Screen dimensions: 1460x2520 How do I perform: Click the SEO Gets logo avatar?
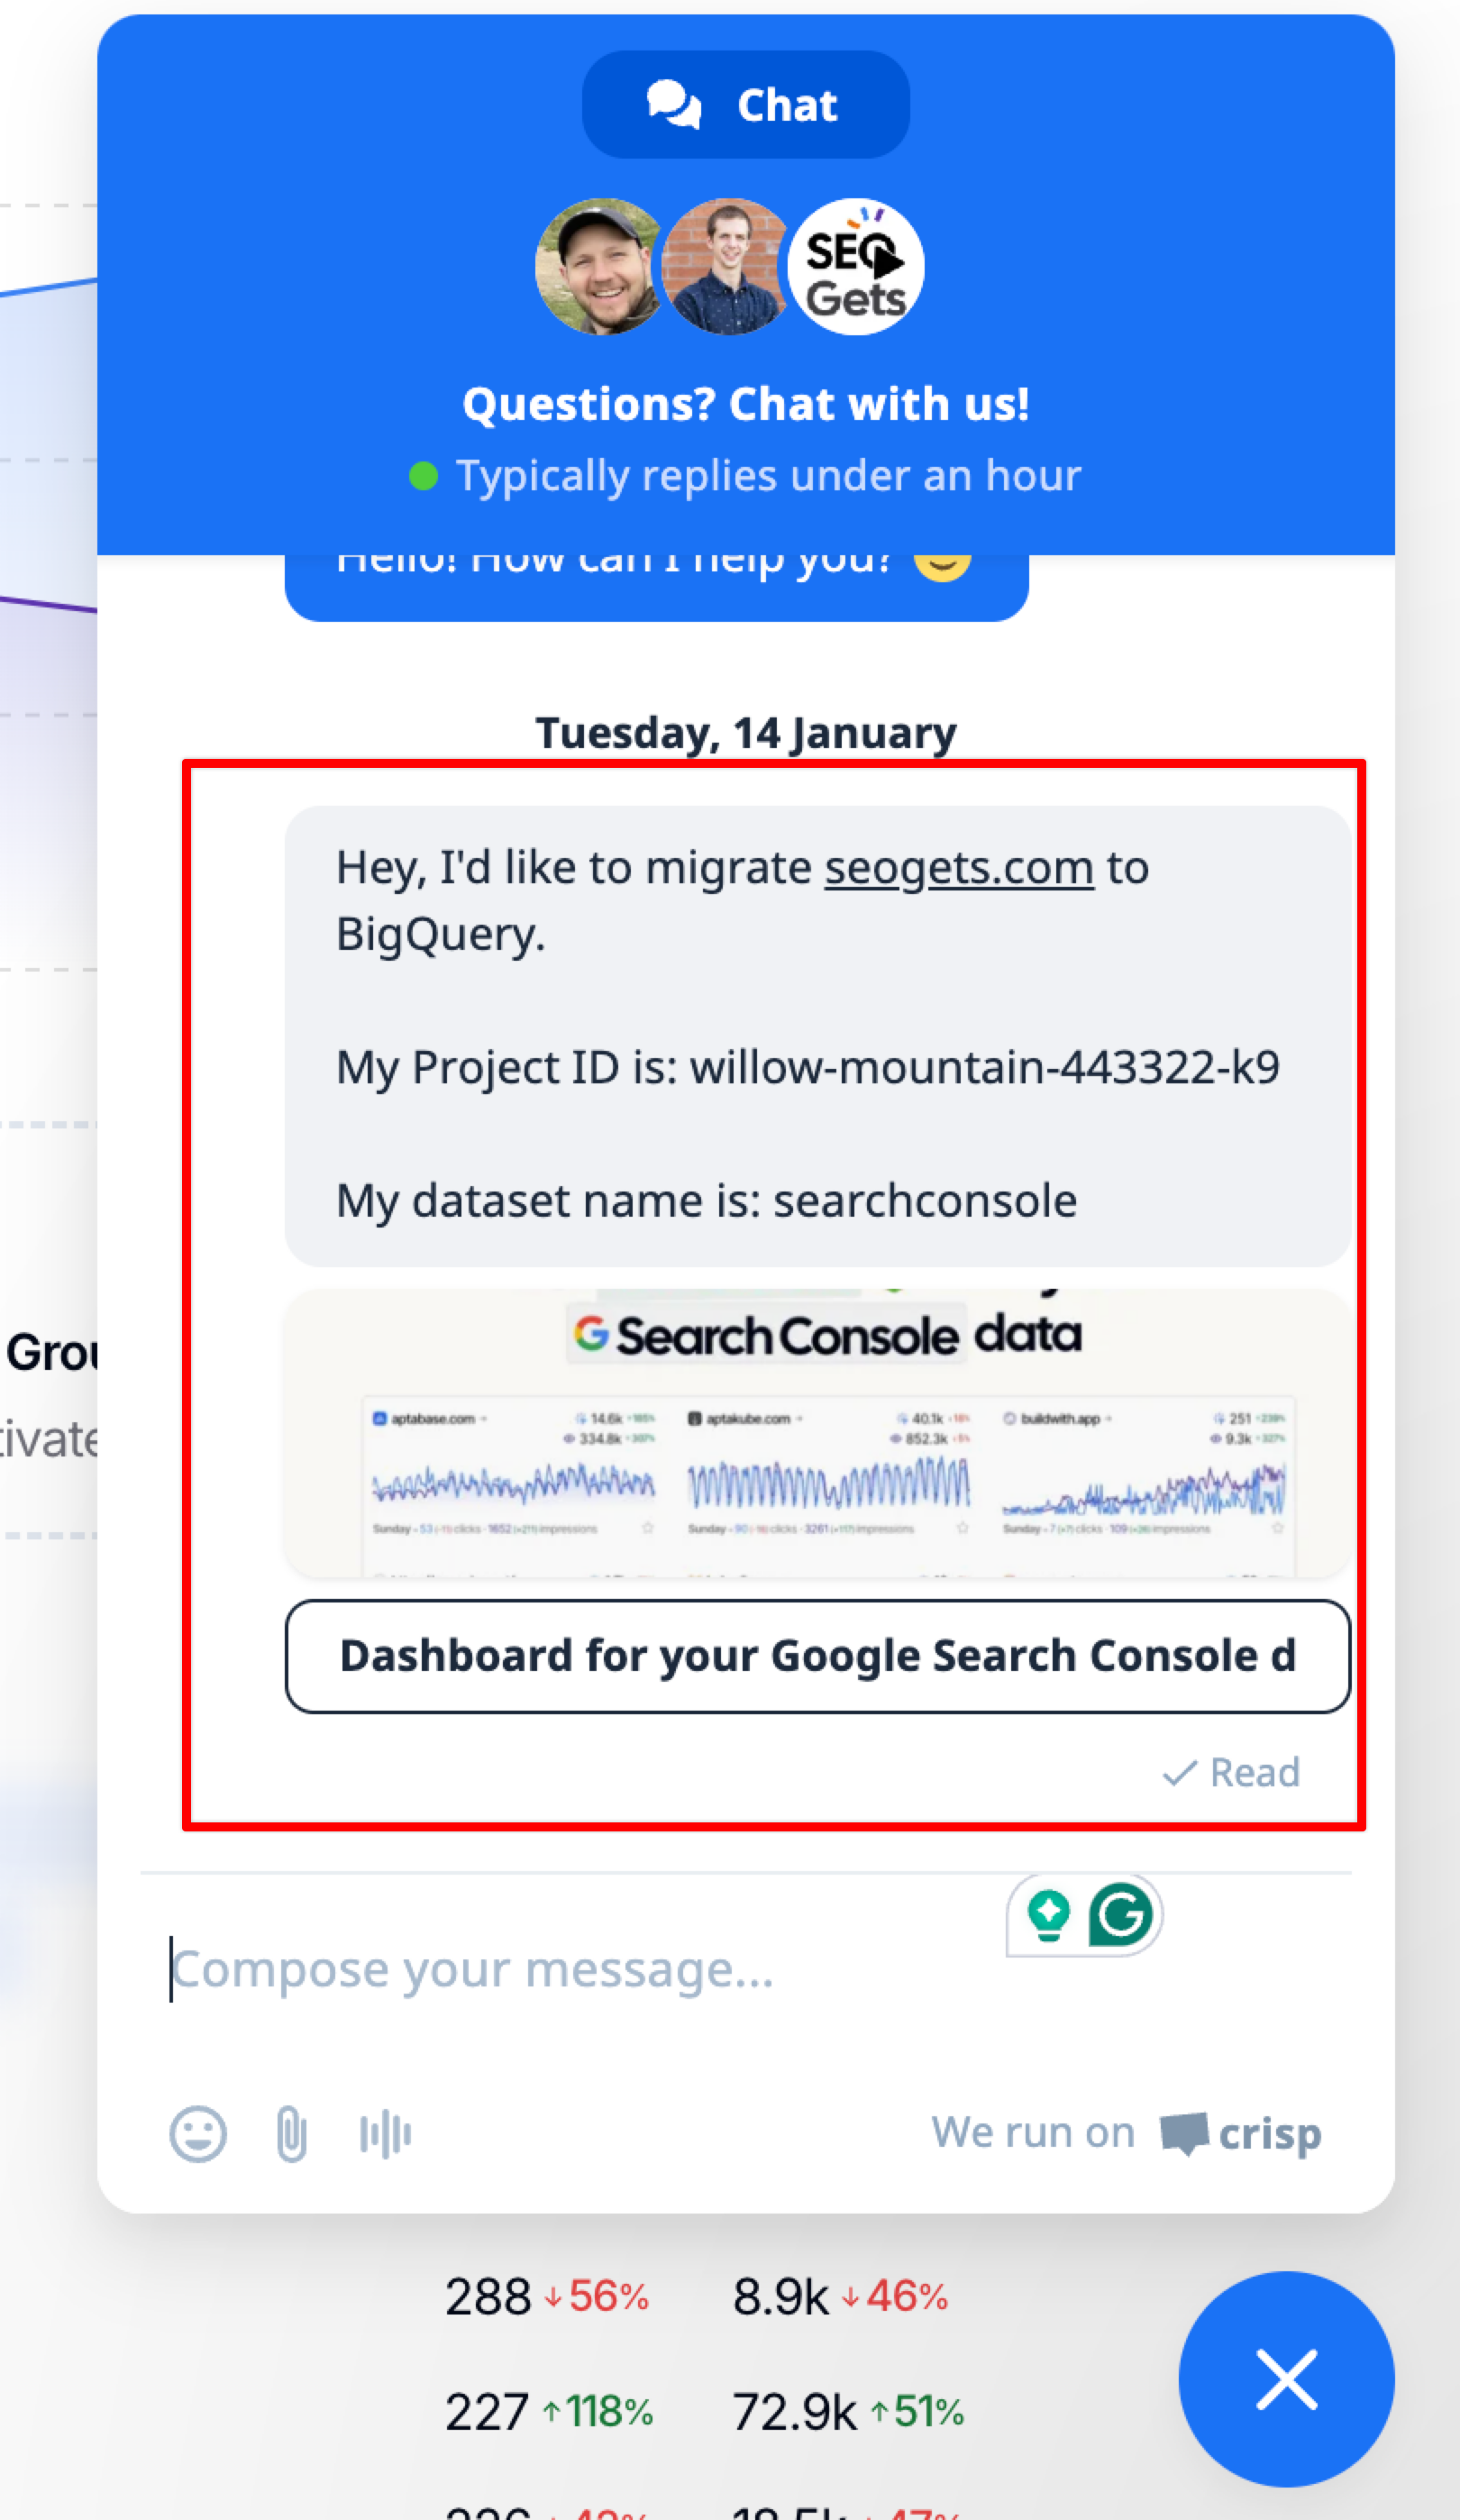point(856,267)
